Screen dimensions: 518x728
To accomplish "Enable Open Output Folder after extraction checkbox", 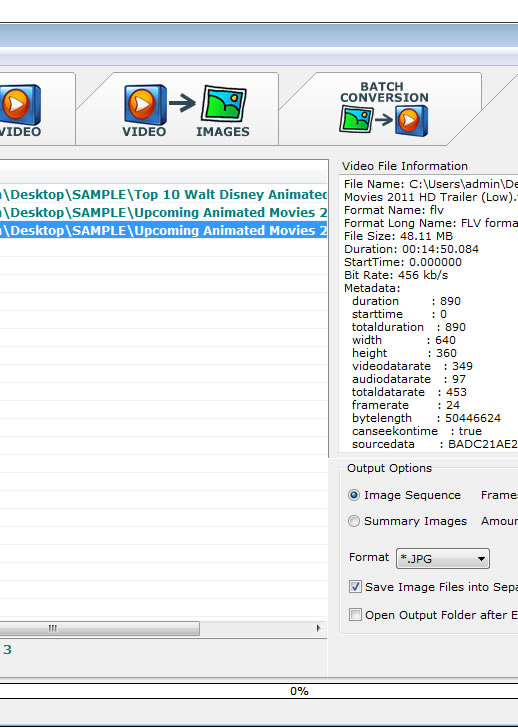I will click(x=355, y=615).
